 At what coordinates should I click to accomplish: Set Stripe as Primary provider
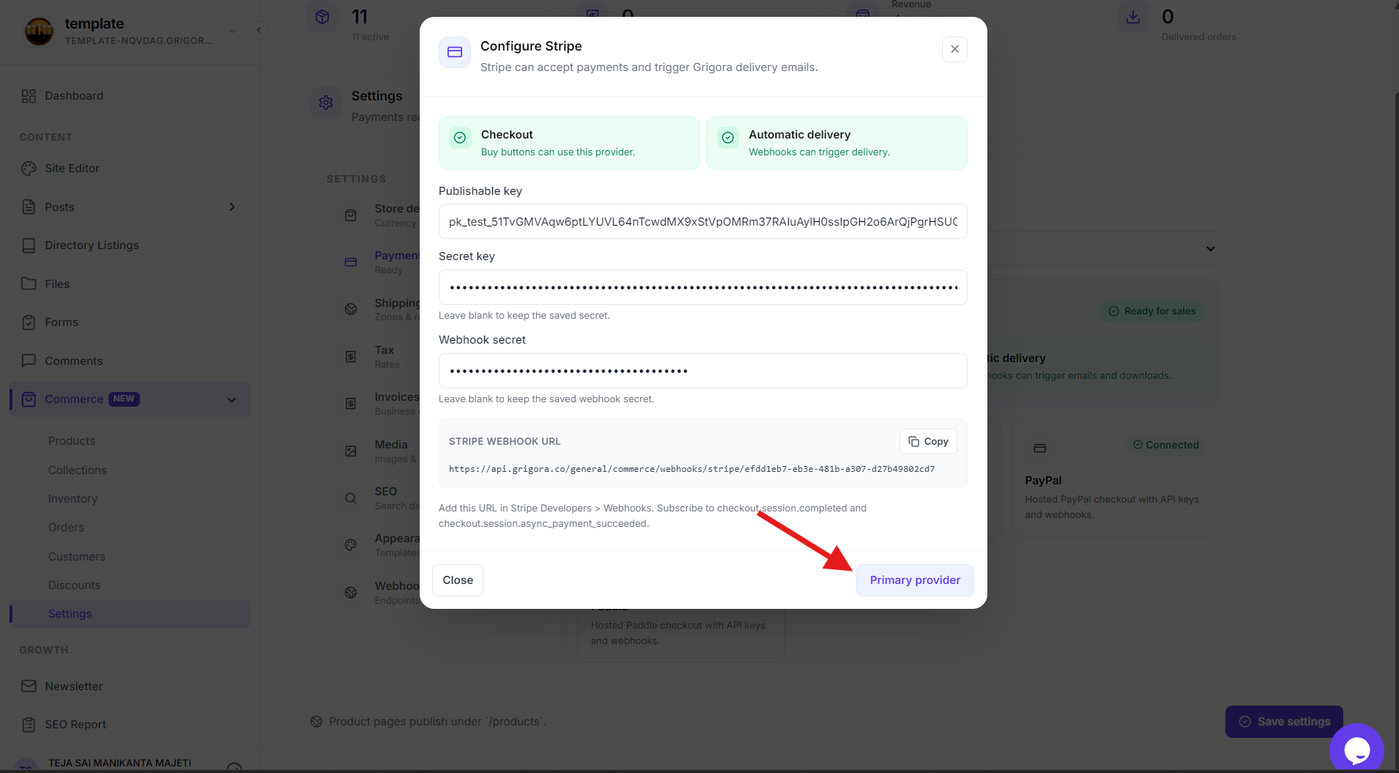coord(914,580)
